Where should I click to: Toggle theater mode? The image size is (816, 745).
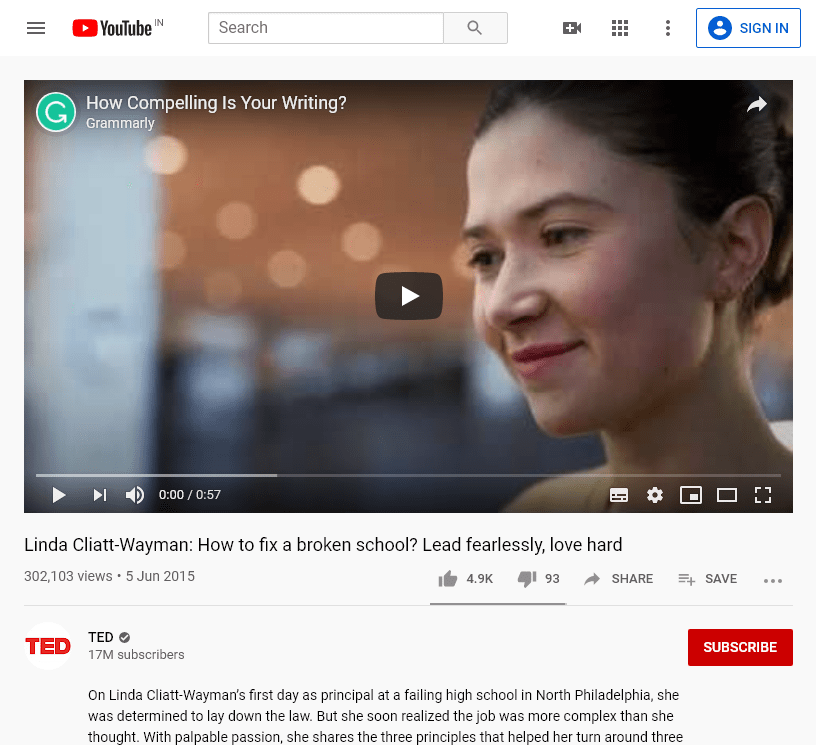[x=727, y=495]
